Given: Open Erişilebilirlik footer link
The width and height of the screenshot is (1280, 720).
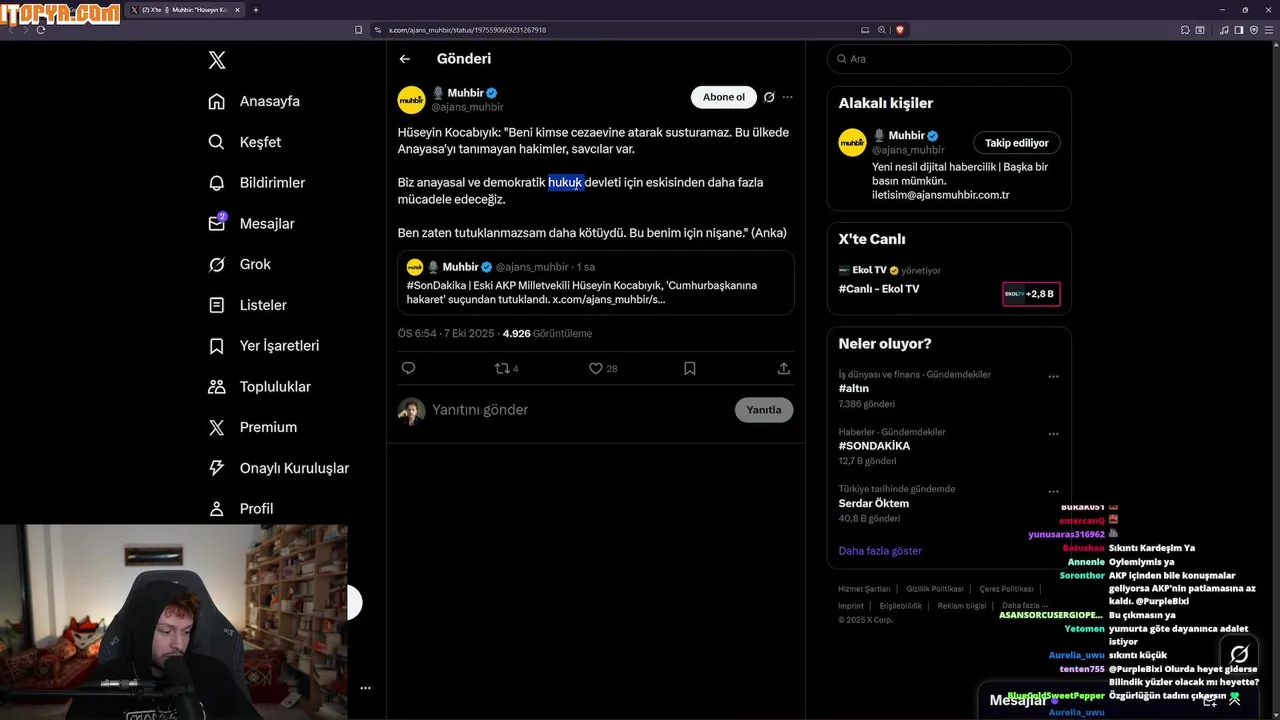Looking at the screenshot, I should click(900, 605).
